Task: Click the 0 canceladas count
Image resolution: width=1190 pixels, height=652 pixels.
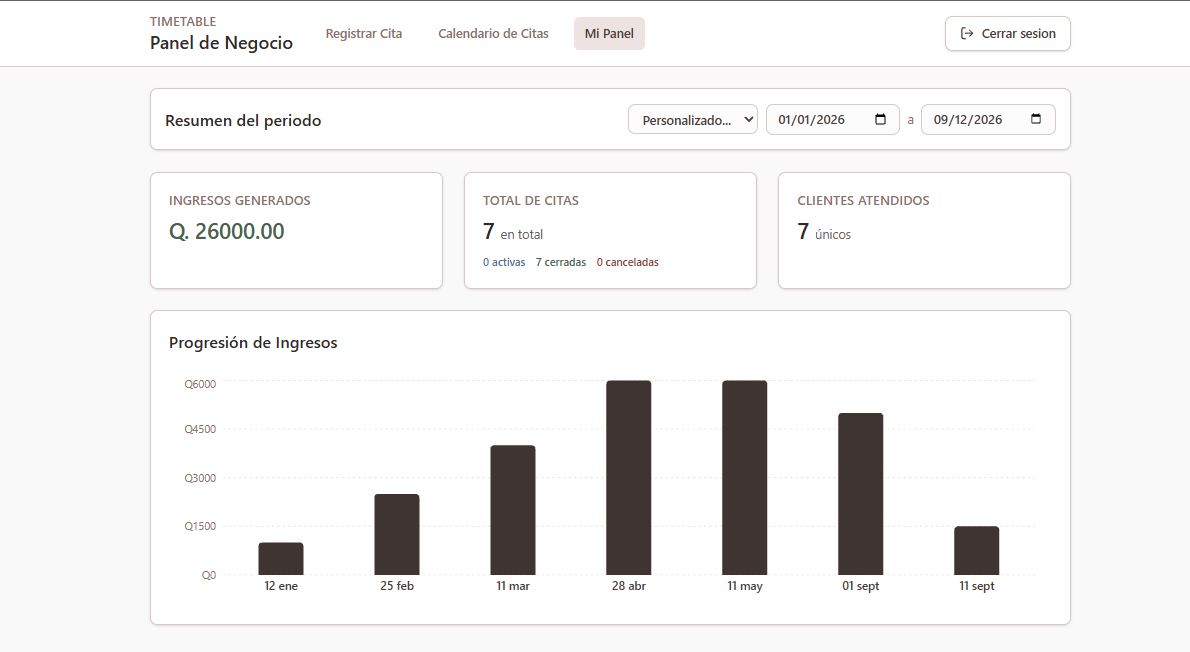Action: click(628, 262)
